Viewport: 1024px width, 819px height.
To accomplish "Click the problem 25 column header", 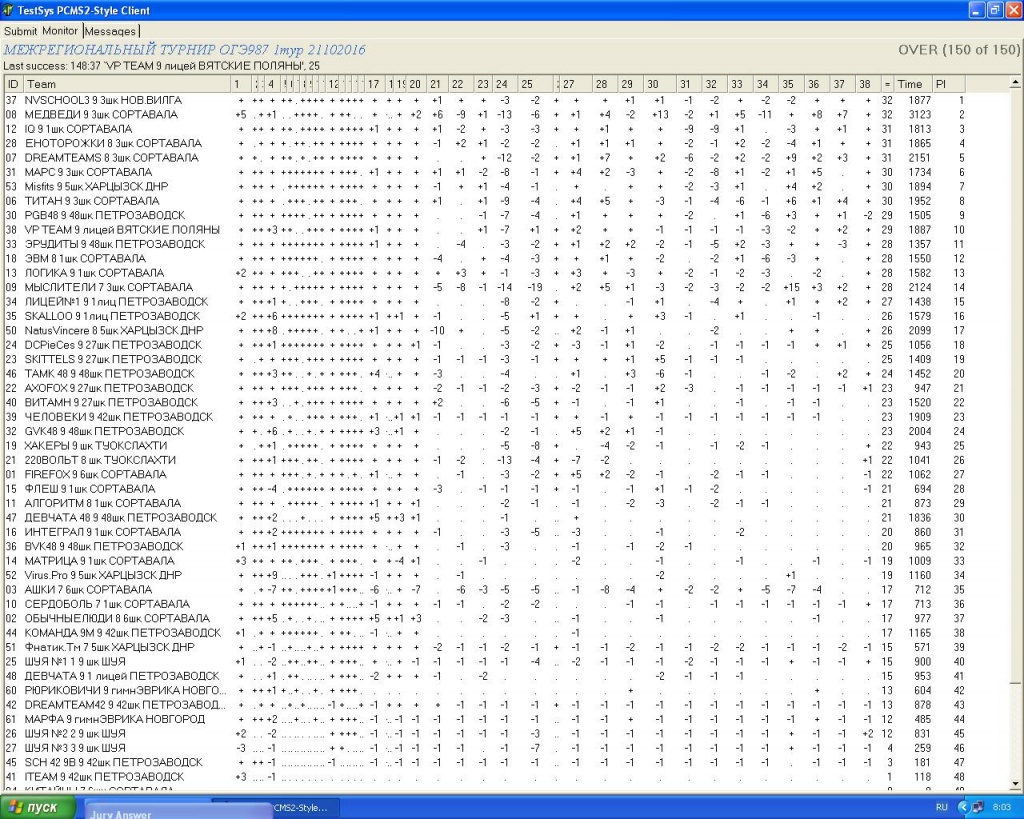I will (x=536, y=84).
